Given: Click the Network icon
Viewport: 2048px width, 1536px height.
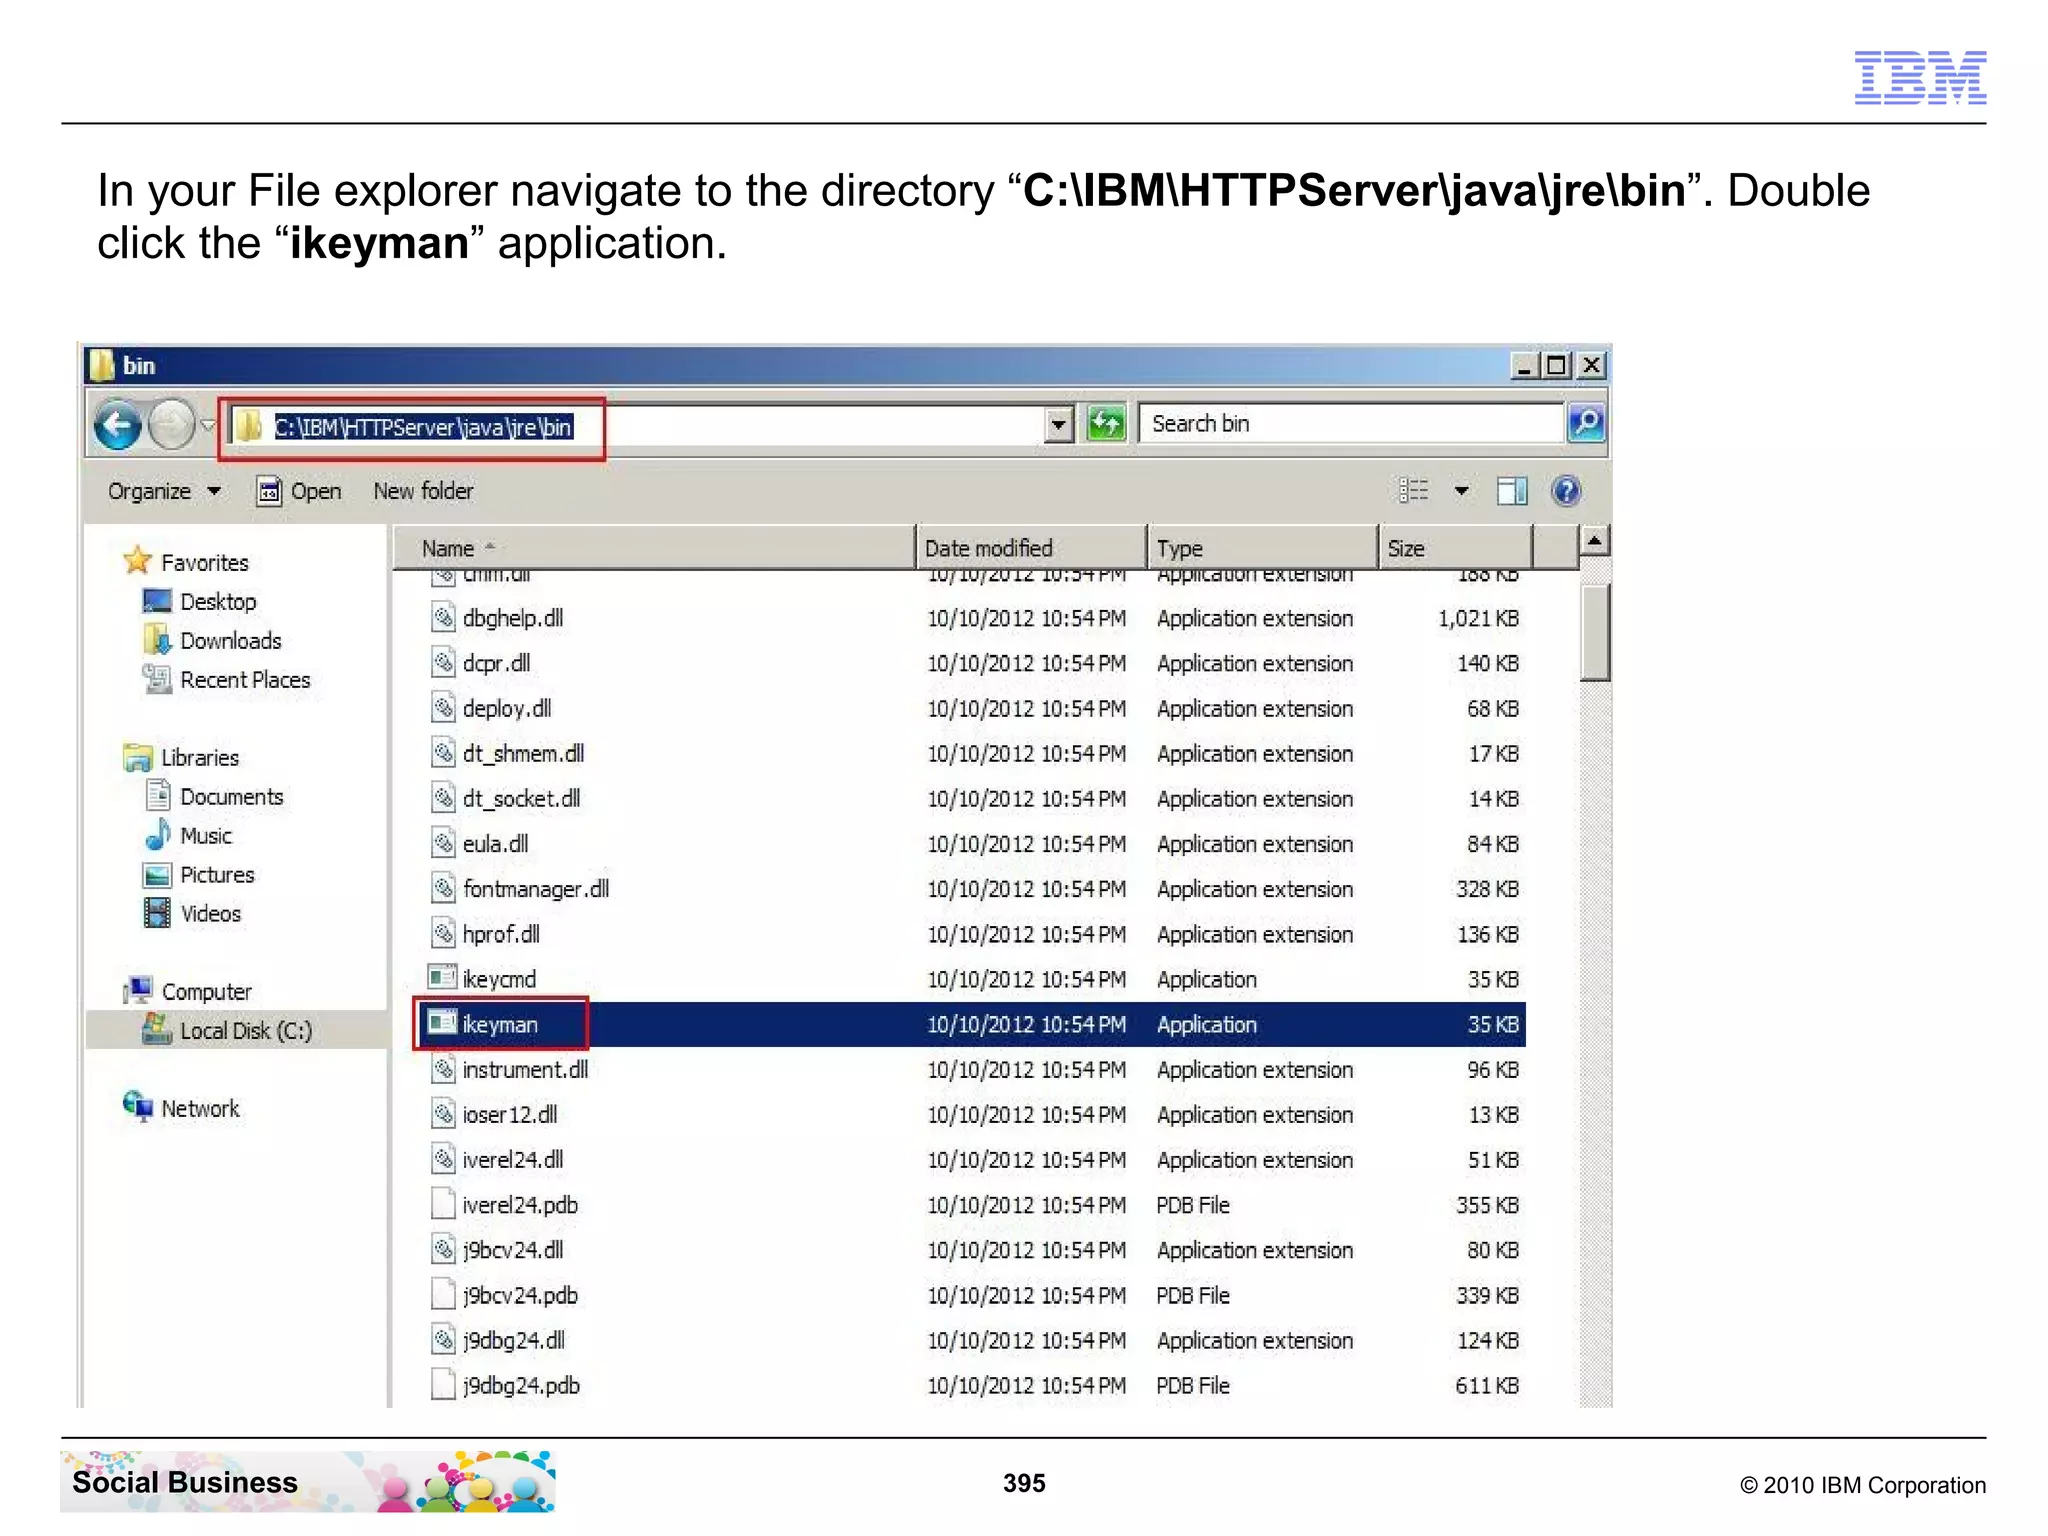Looking at the screenshot, I should point(137,1106).
